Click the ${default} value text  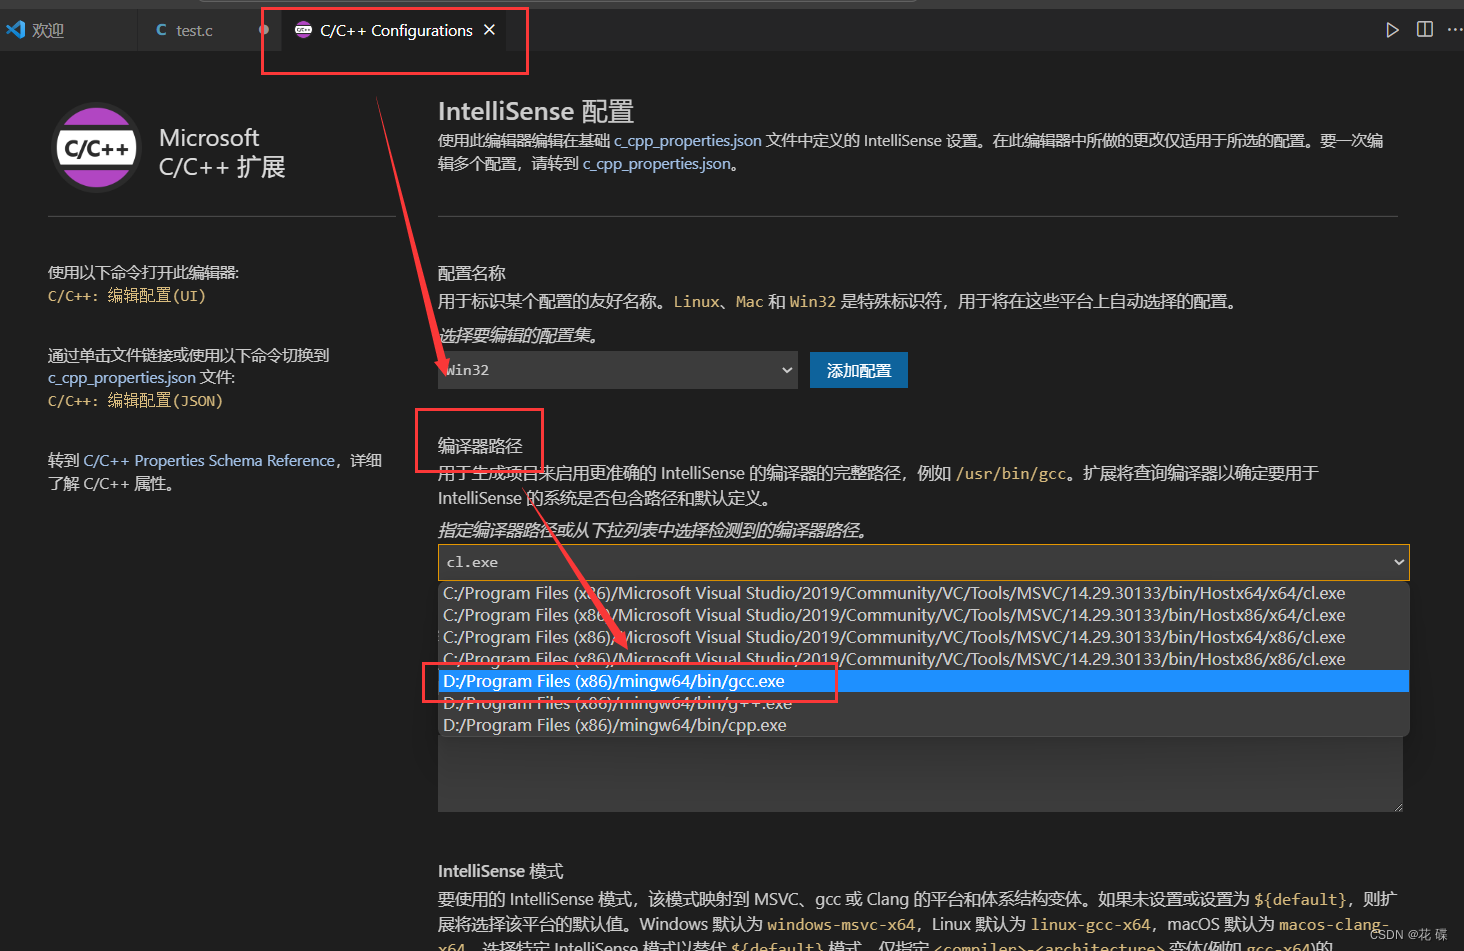[x=1299, y=900]
